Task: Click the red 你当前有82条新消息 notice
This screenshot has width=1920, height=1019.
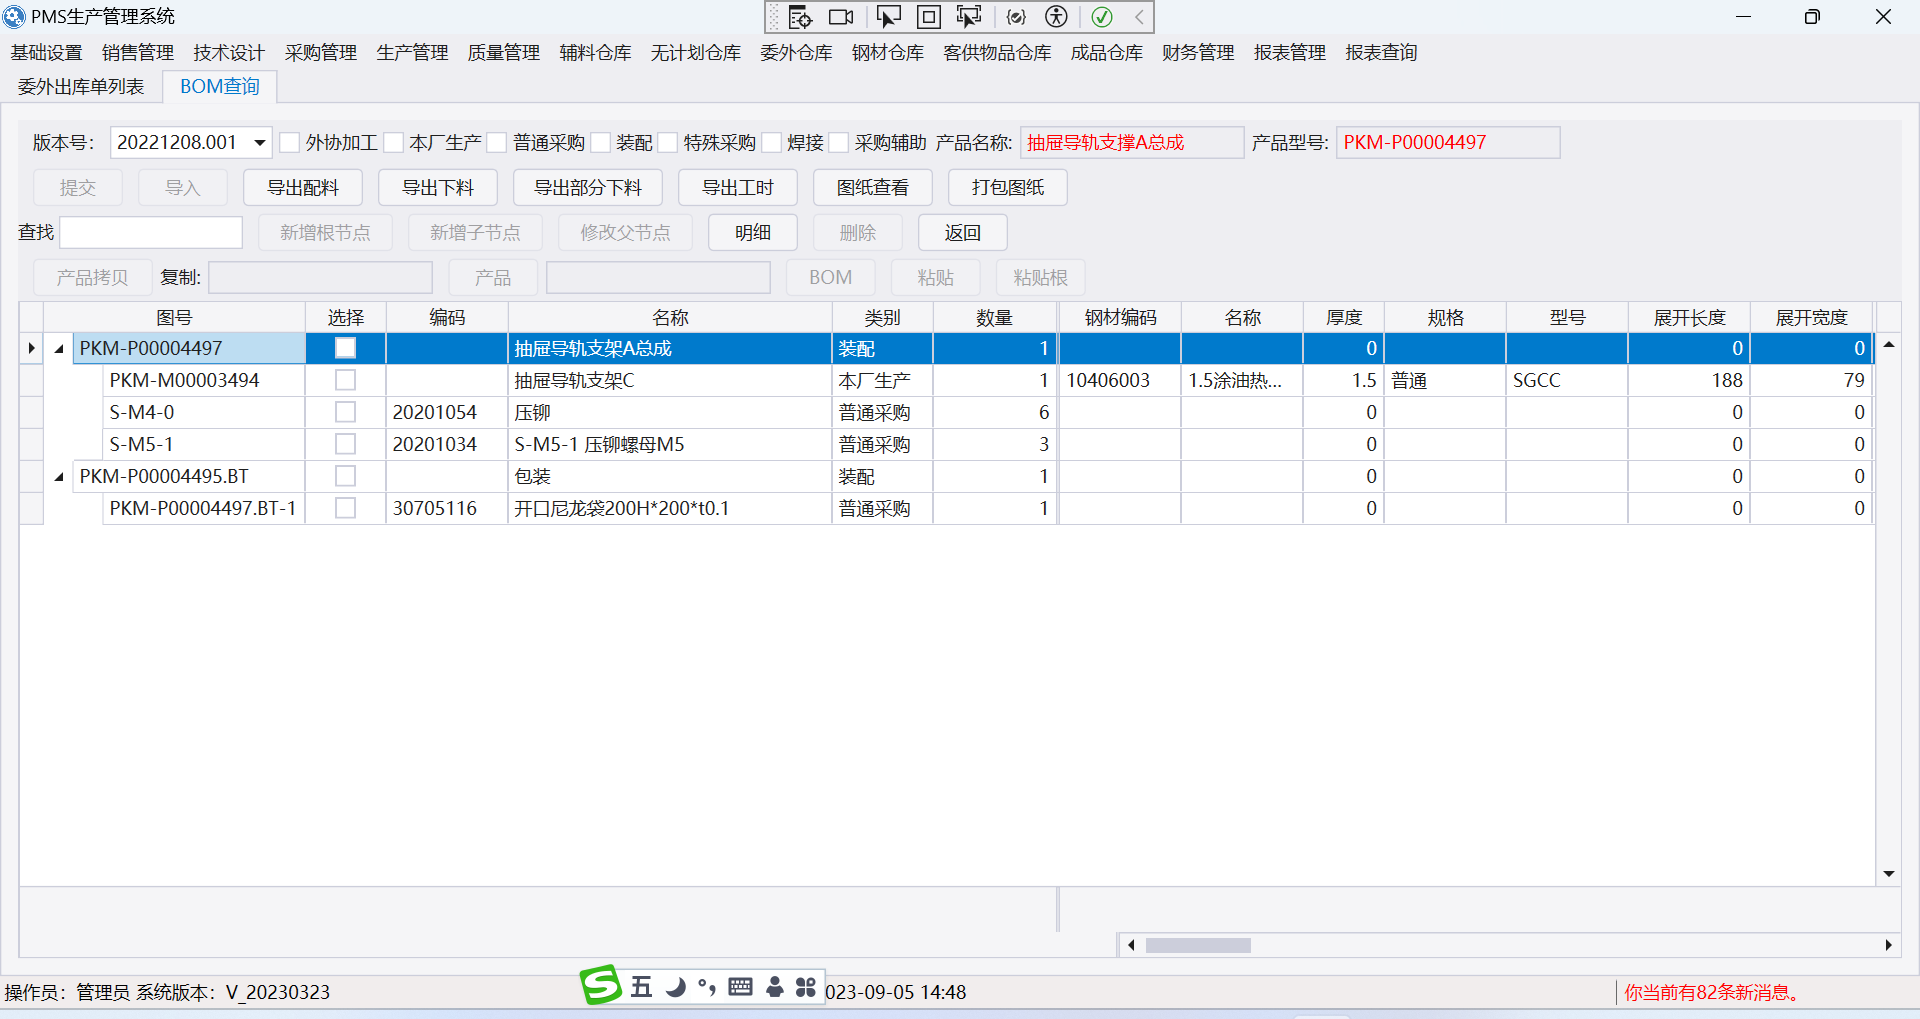Action: (x=1714, y=992)
